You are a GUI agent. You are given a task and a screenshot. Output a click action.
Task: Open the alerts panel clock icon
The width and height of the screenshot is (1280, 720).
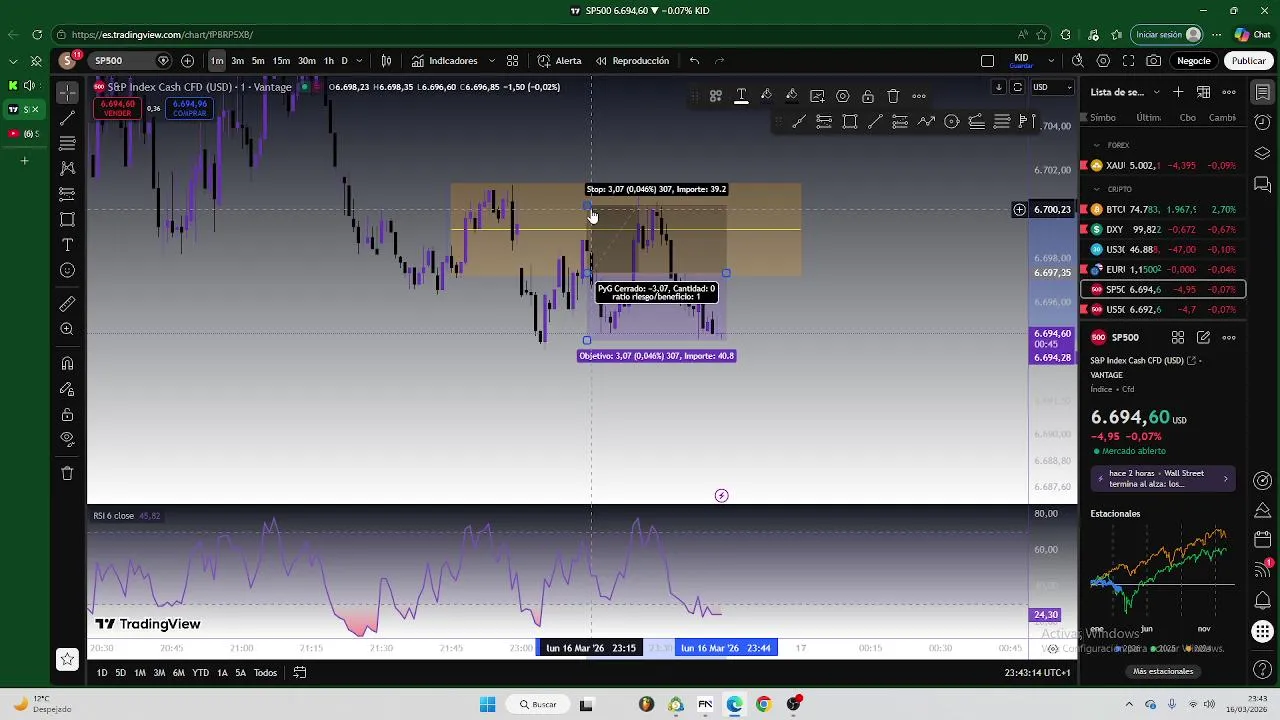click(1263, 122)
